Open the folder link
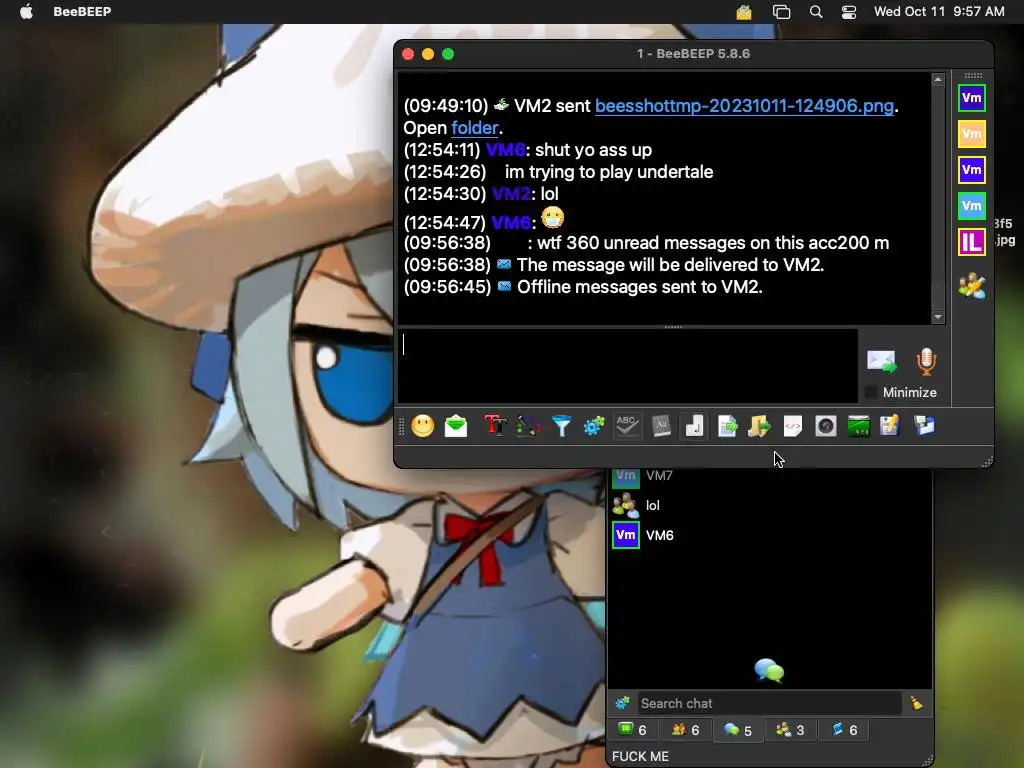Viewport: 1024px width, 768px height. [x=475, y=128]
